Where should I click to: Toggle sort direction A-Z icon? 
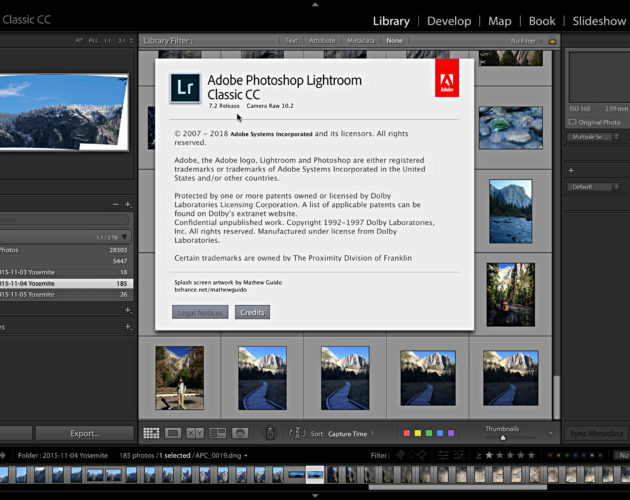tap(297, 433)
